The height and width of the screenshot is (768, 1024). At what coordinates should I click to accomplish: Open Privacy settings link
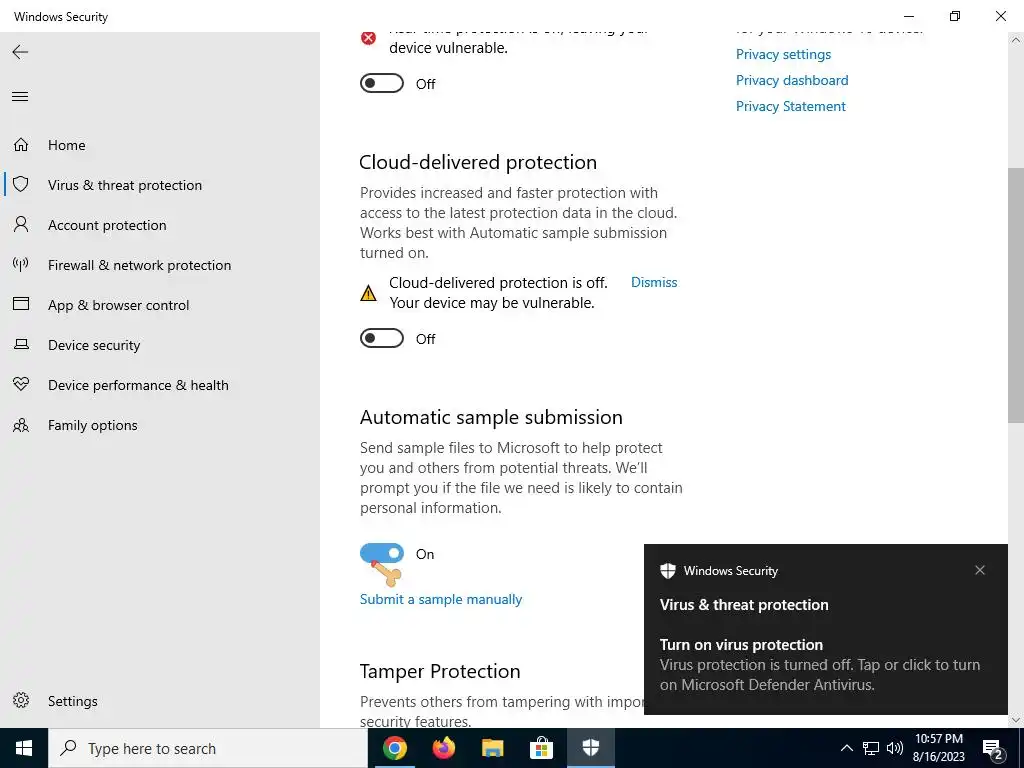(x=783, y=54)
